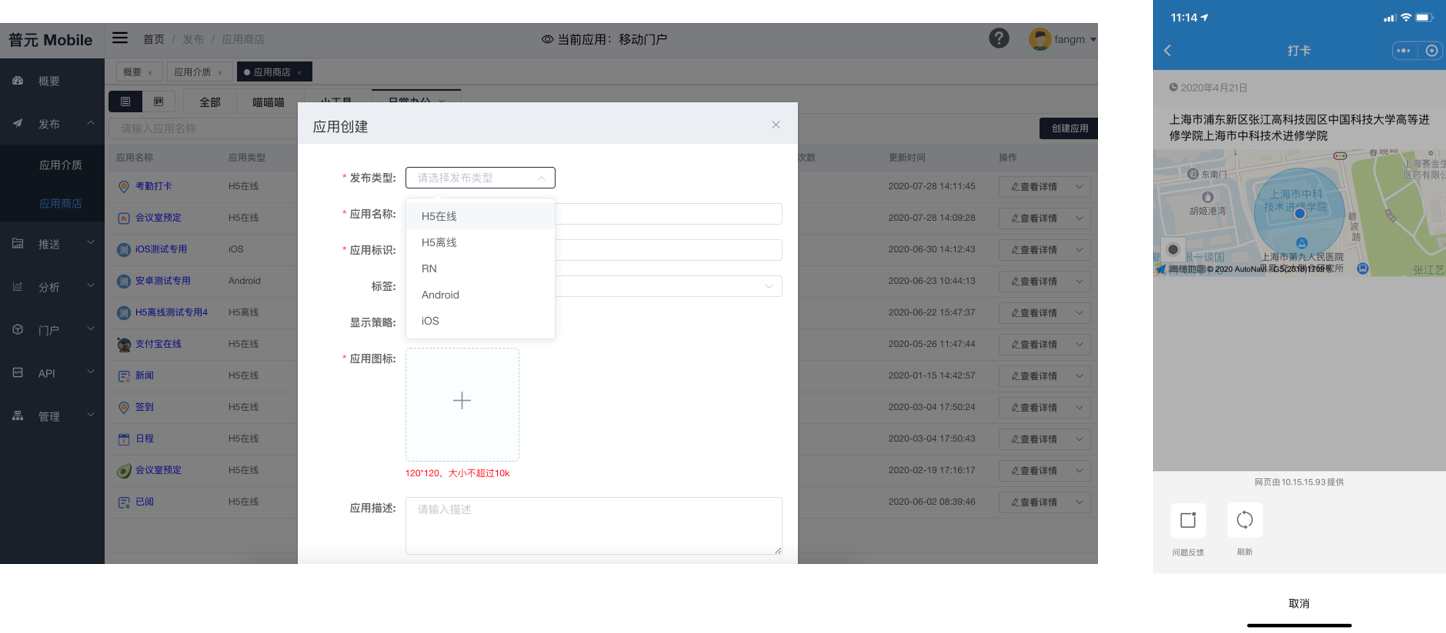The image size is (1446, 633).
Task: Tap the three-dots more icon in phone header
Action: pos(1404,51)
